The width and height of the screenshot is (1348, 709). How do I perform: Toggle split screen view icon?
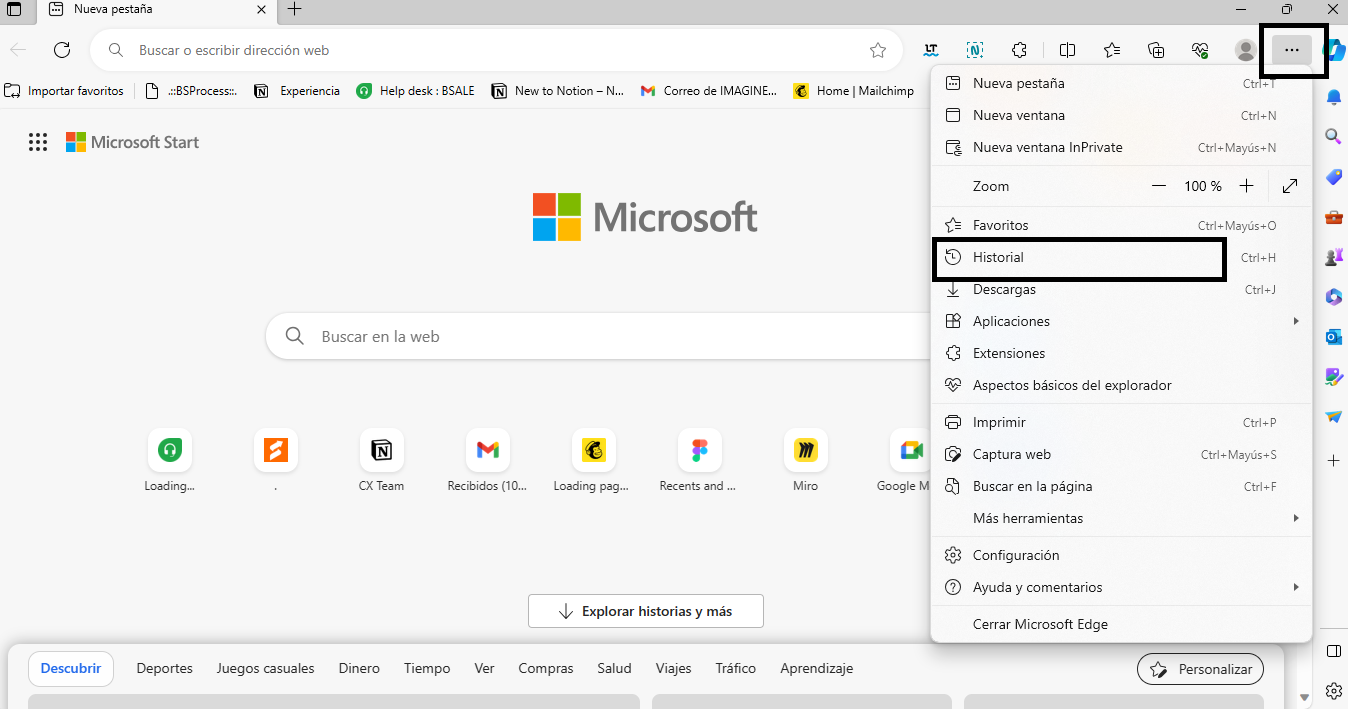(x=1068, y=50)
